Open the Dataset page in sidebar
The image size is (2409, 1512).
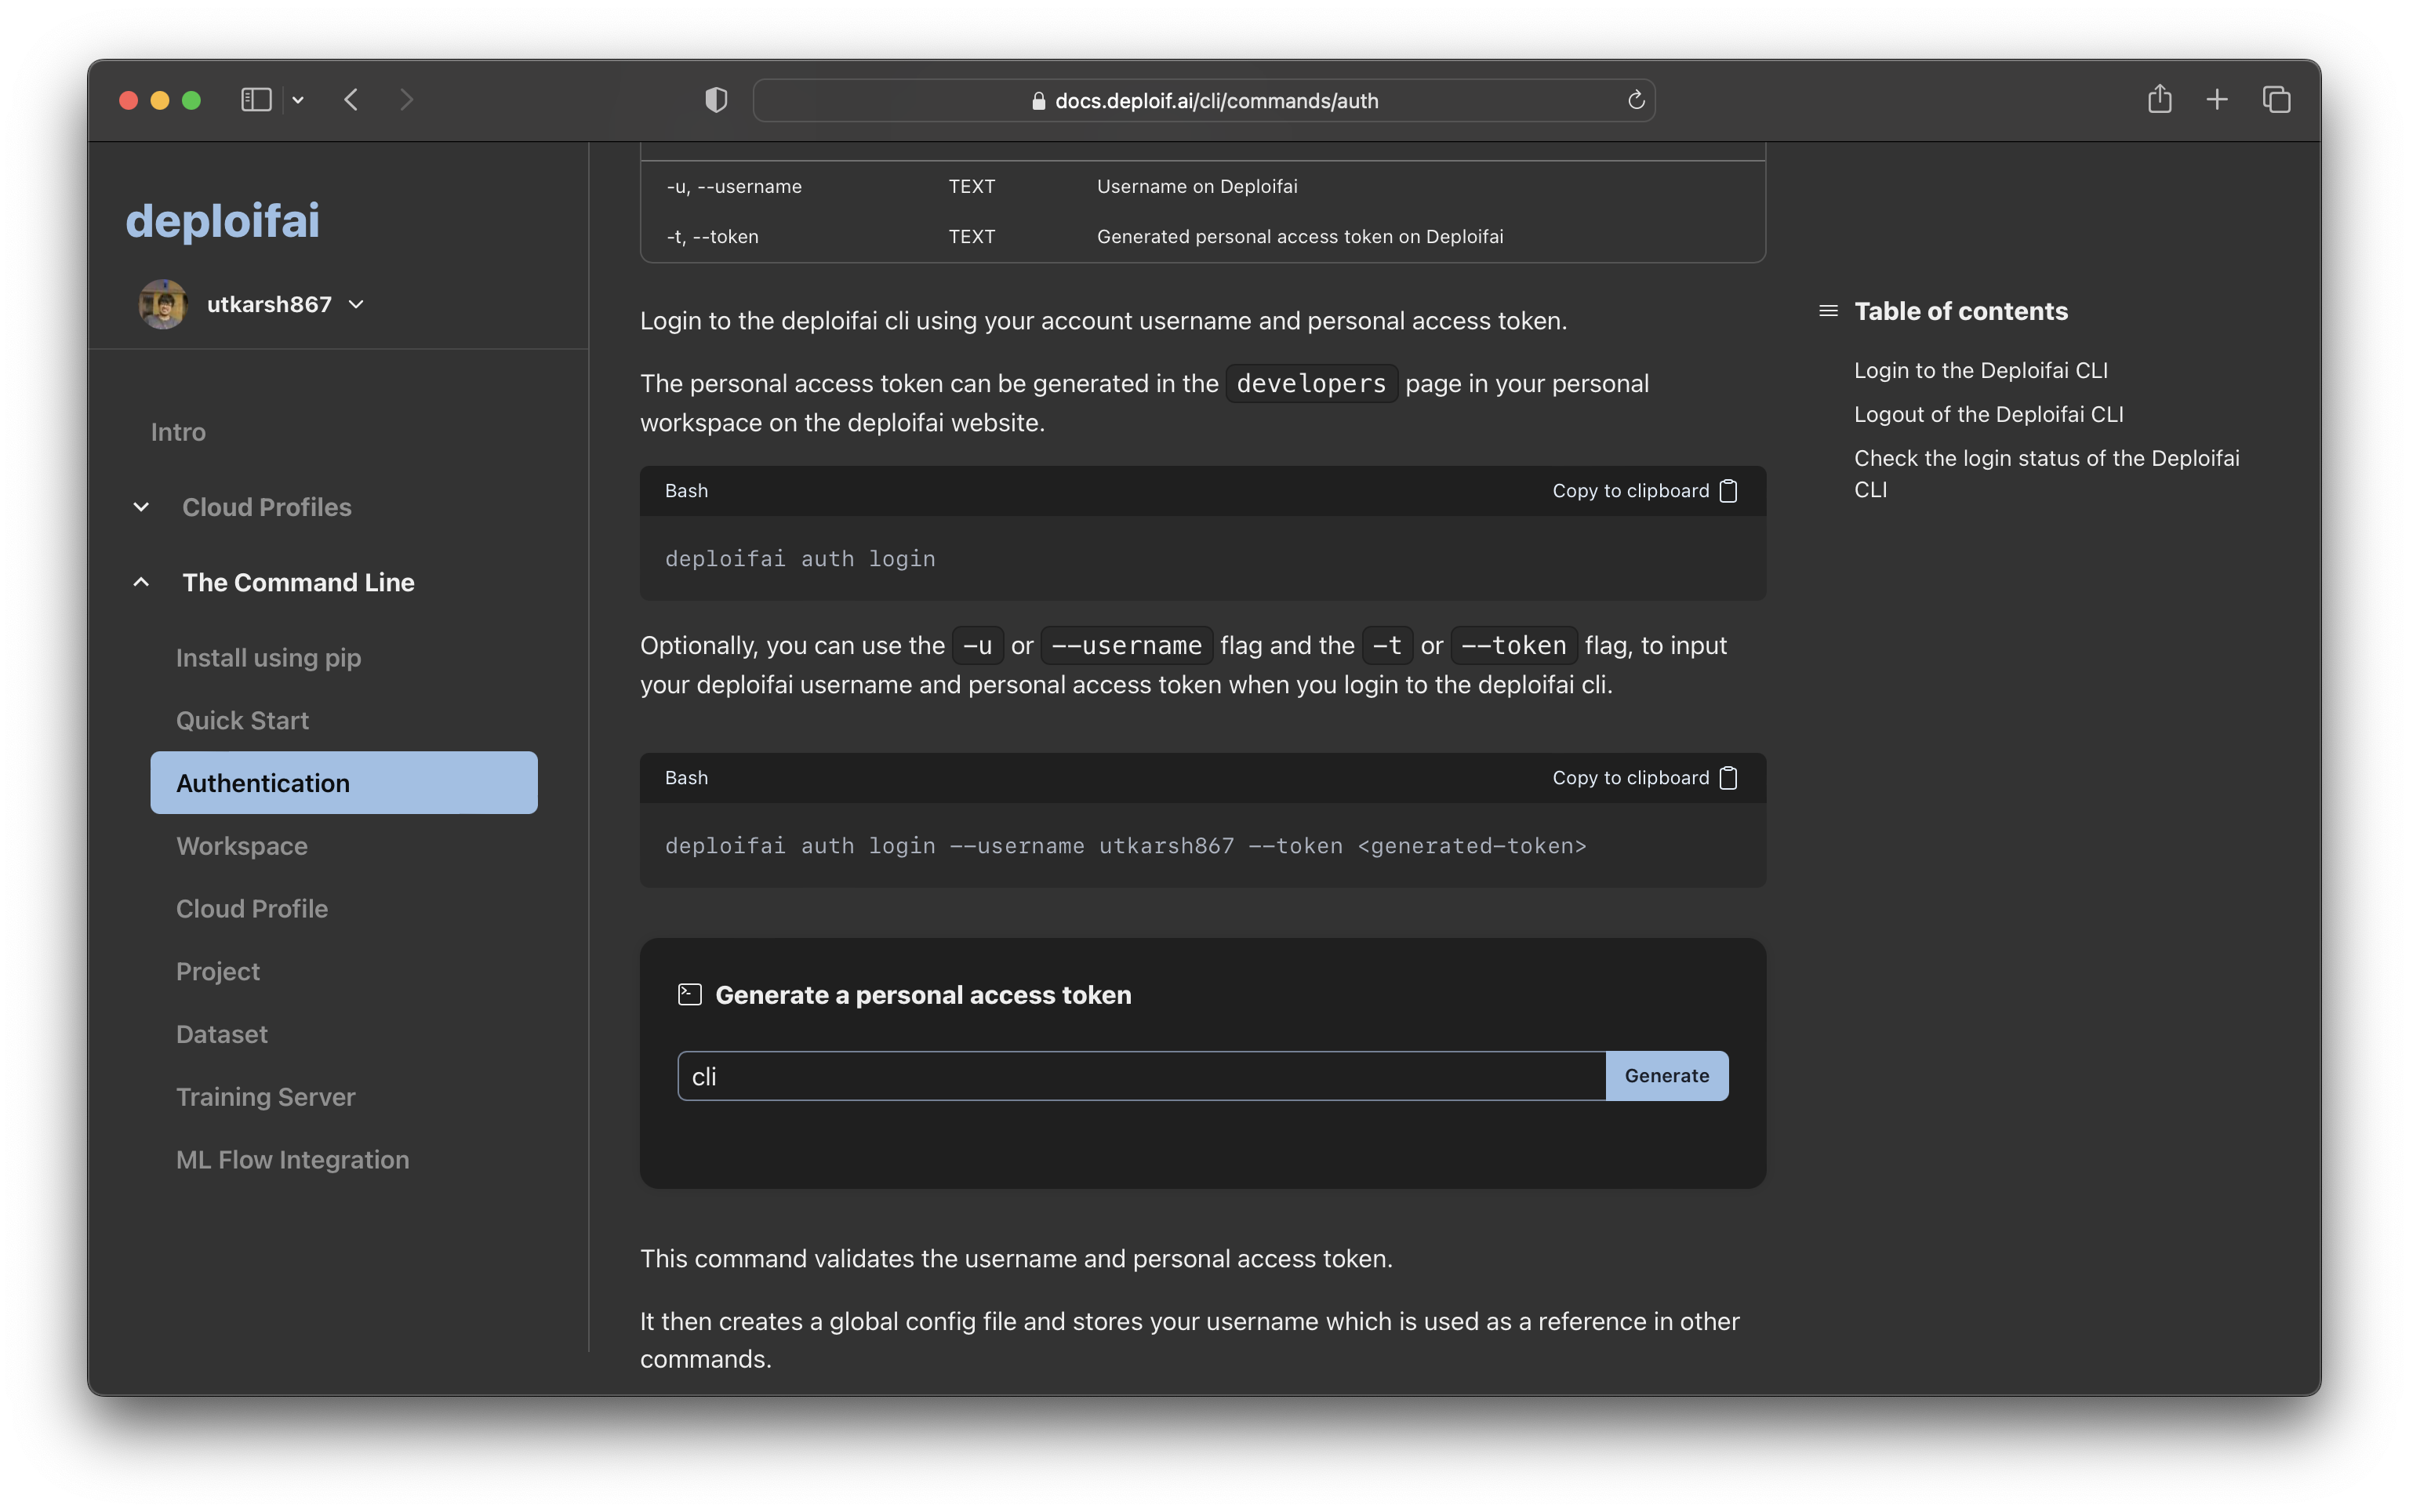pyautogui.click(x=222, y=1034)
